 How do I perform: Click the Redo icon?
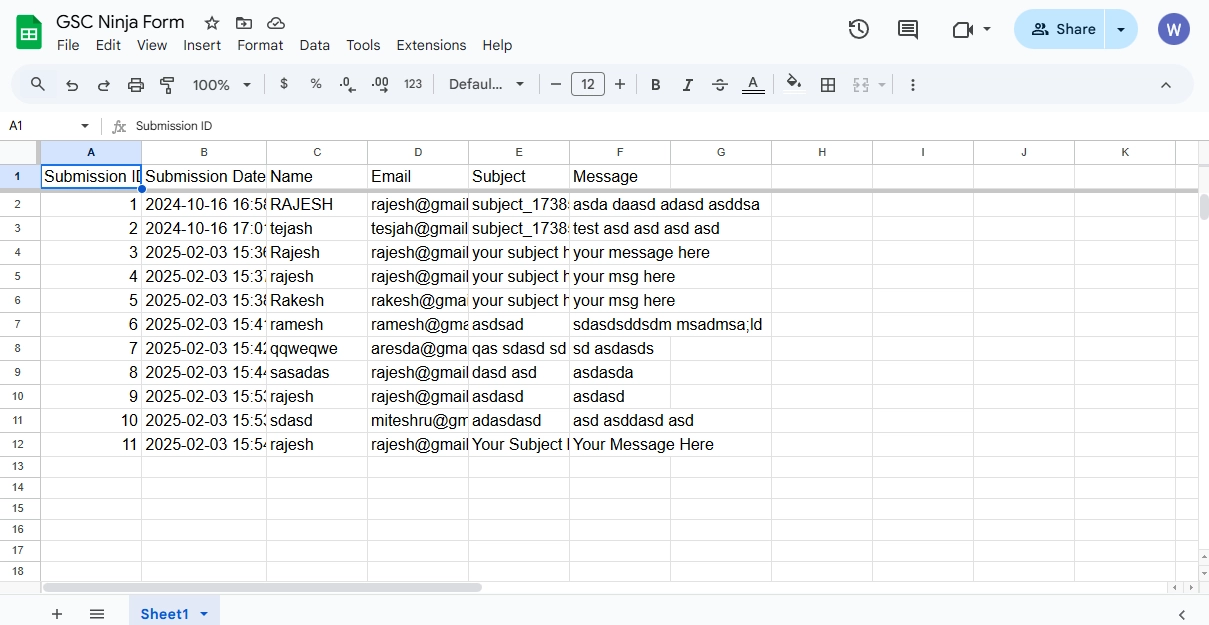pos(103,84)
